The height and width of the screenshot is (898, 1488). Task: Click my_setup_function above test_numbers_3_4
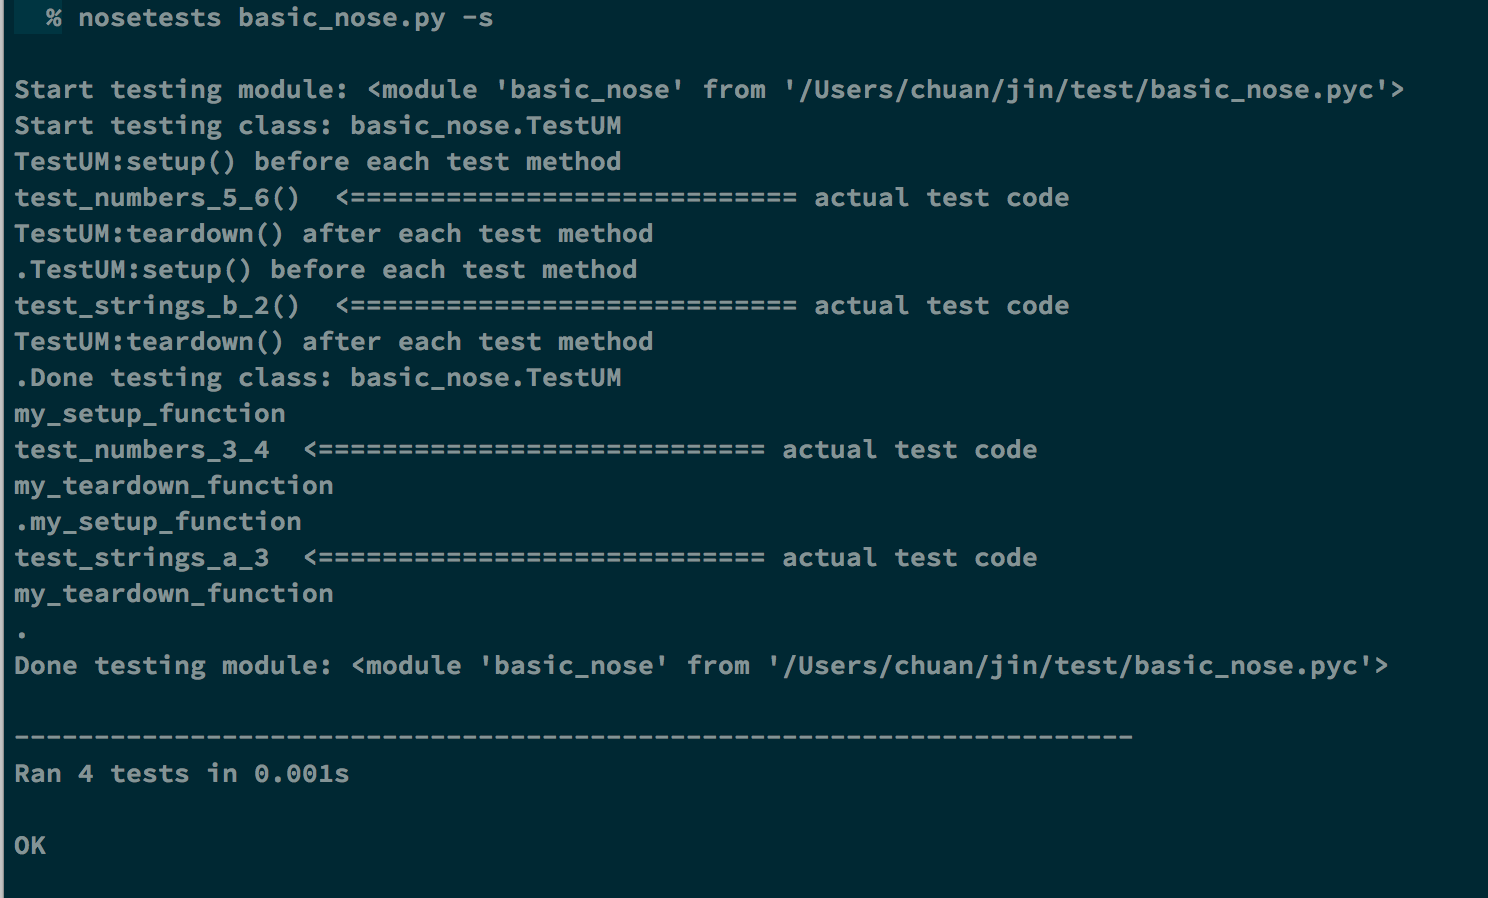[x=149, y=414]
